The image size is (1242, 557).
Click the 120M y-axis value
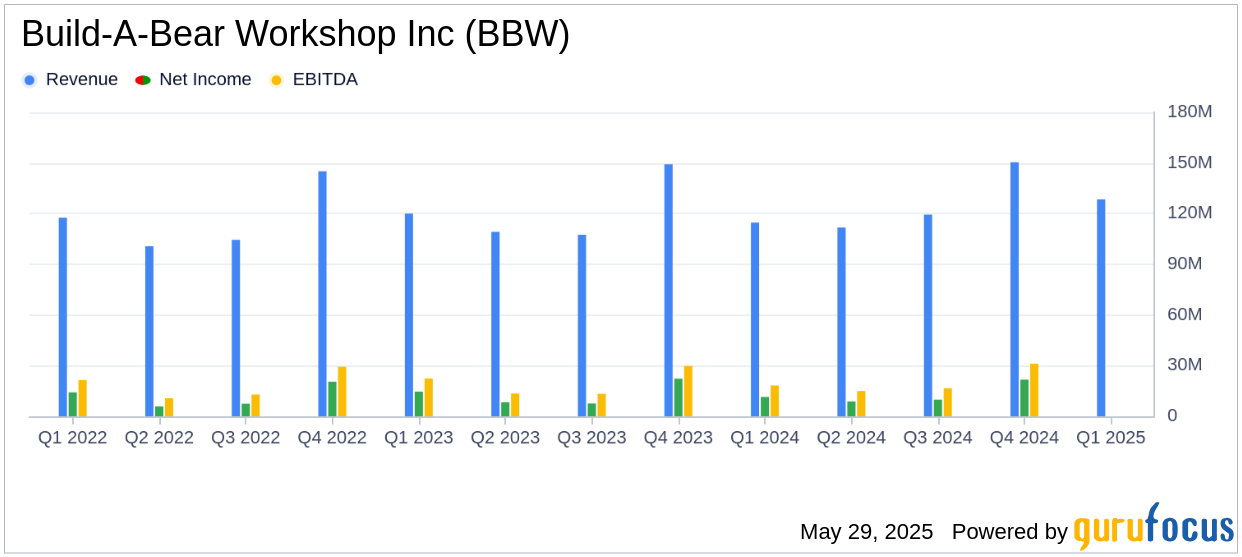tap(1190, 213)
